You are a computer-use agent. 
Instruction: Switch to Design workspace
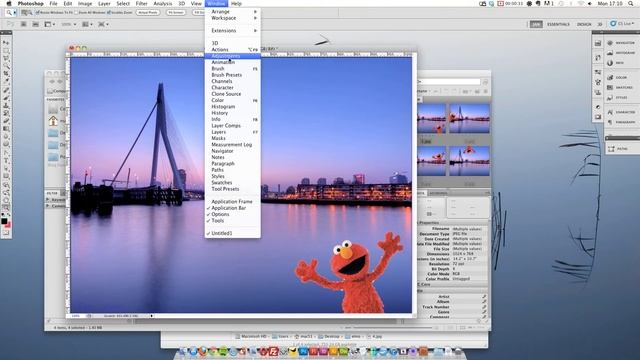[x=584, y=24]
